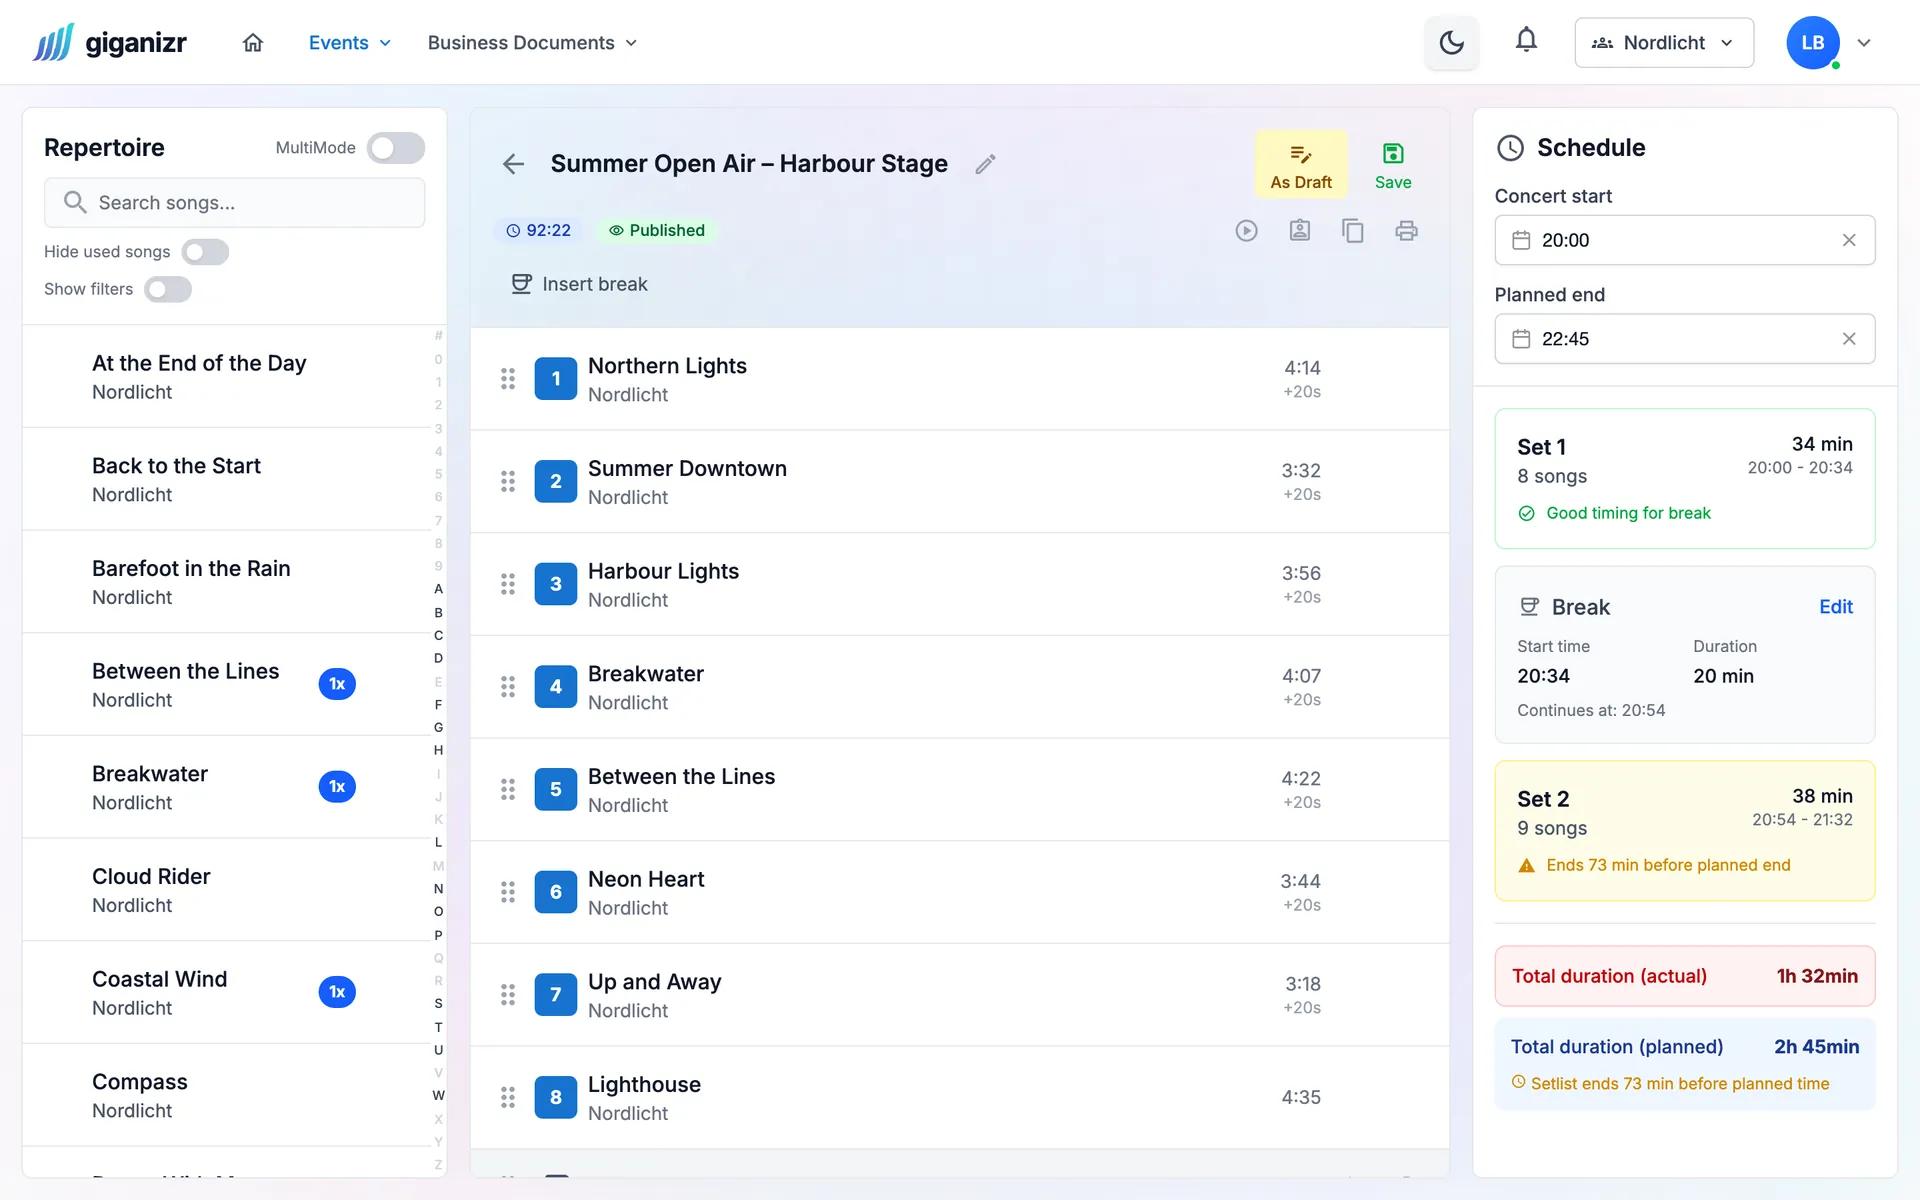Clear the Concert start time
This screenshot has height=1200, width=1920.
tap(1849, 240)
